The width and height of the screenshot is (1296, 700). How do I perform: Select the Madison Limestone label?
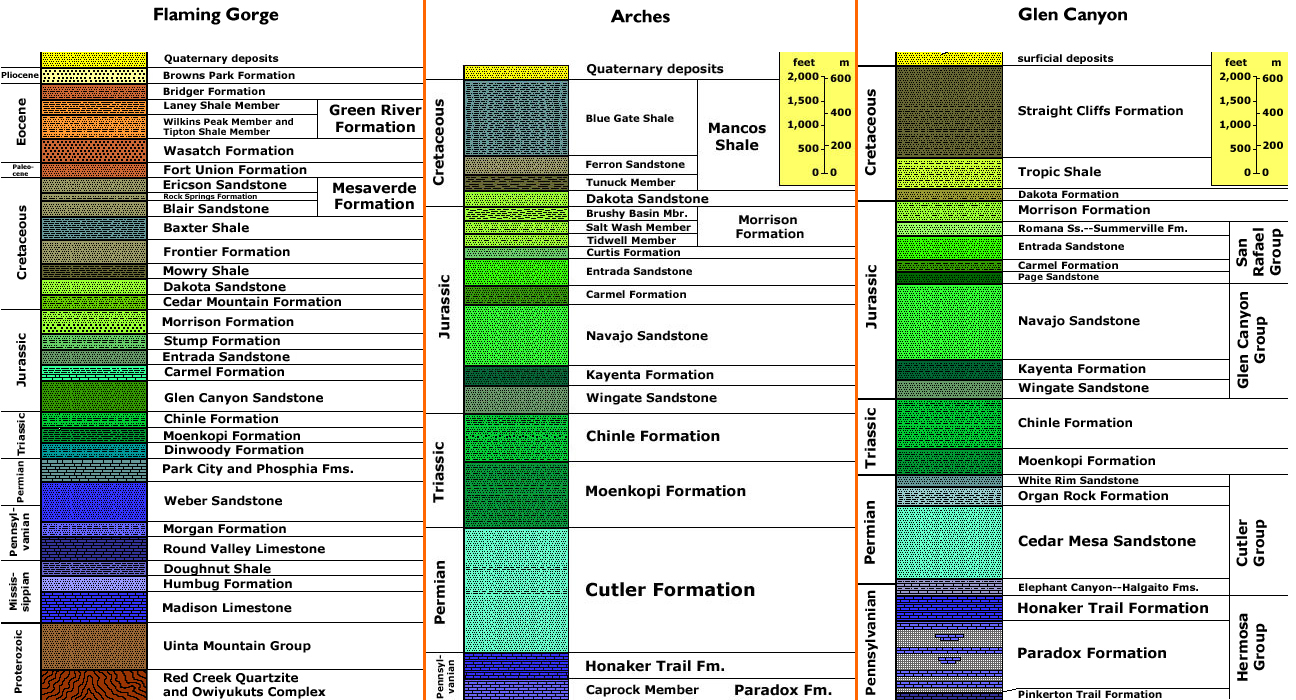pos(227,608)
